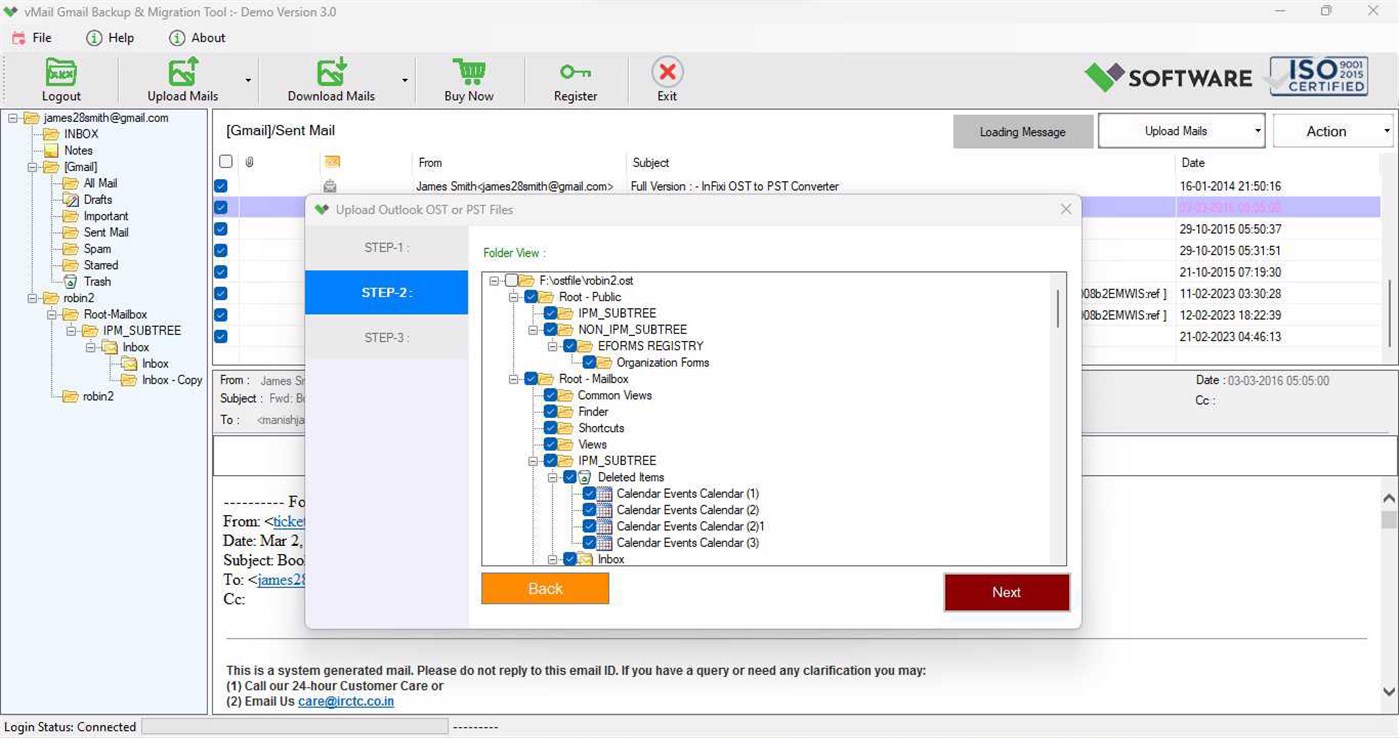The image size is (1399, 738).
Task: Click the dialog folder tree vertical scrollbar
Action: (x=1058, y=308)
